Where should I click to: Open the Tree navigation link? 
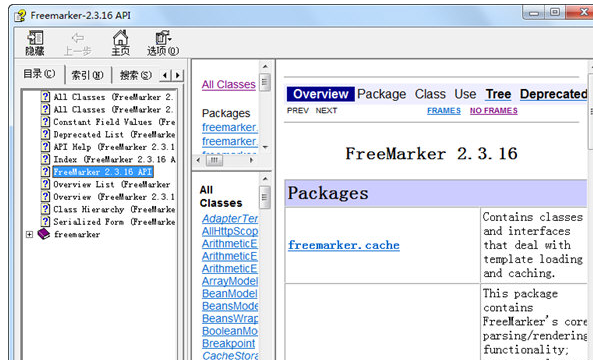[x=498, y=94]
